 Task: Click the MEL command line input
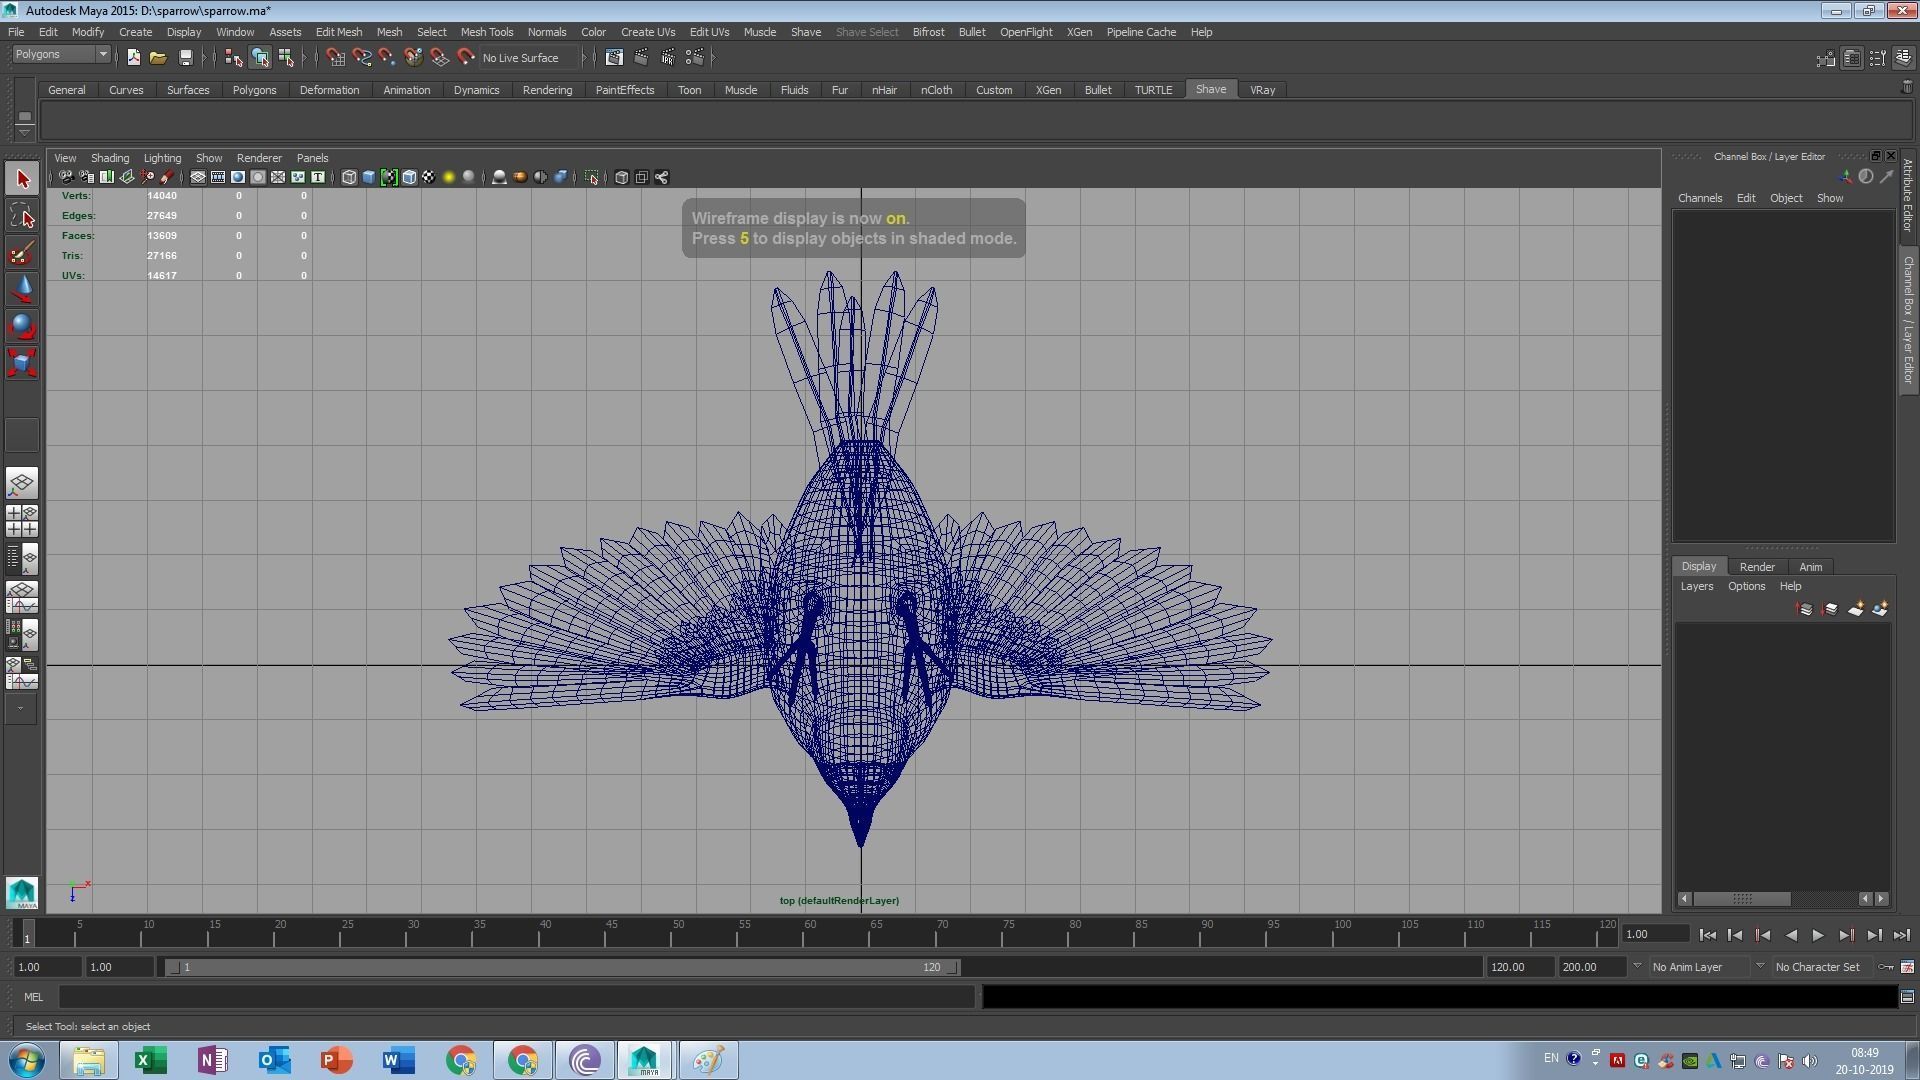[516, 996]
